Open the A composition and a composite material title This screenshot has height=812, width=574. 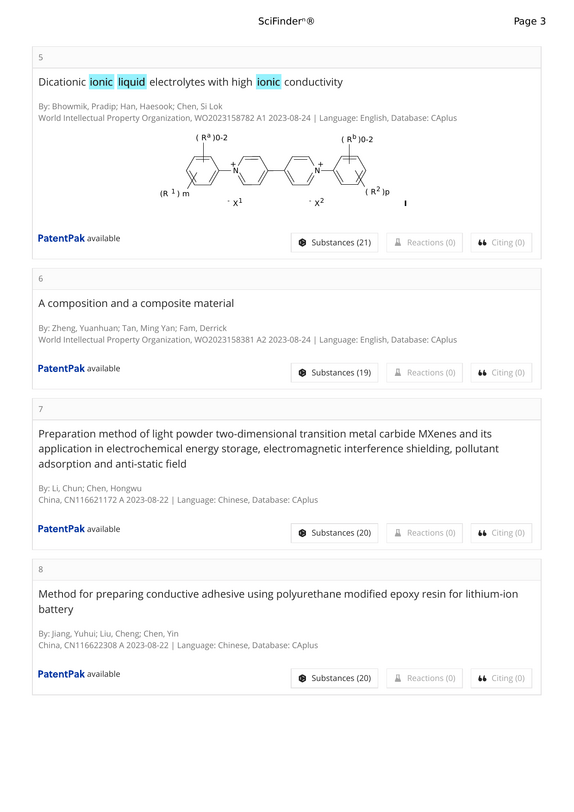[136, 303]
